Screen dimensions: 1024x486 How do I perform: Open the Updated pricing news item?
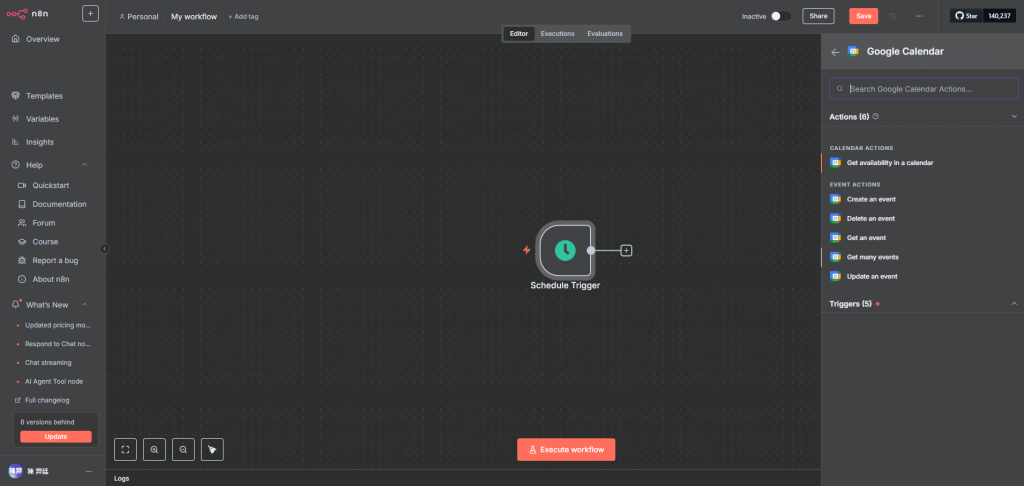coord(57,325)
